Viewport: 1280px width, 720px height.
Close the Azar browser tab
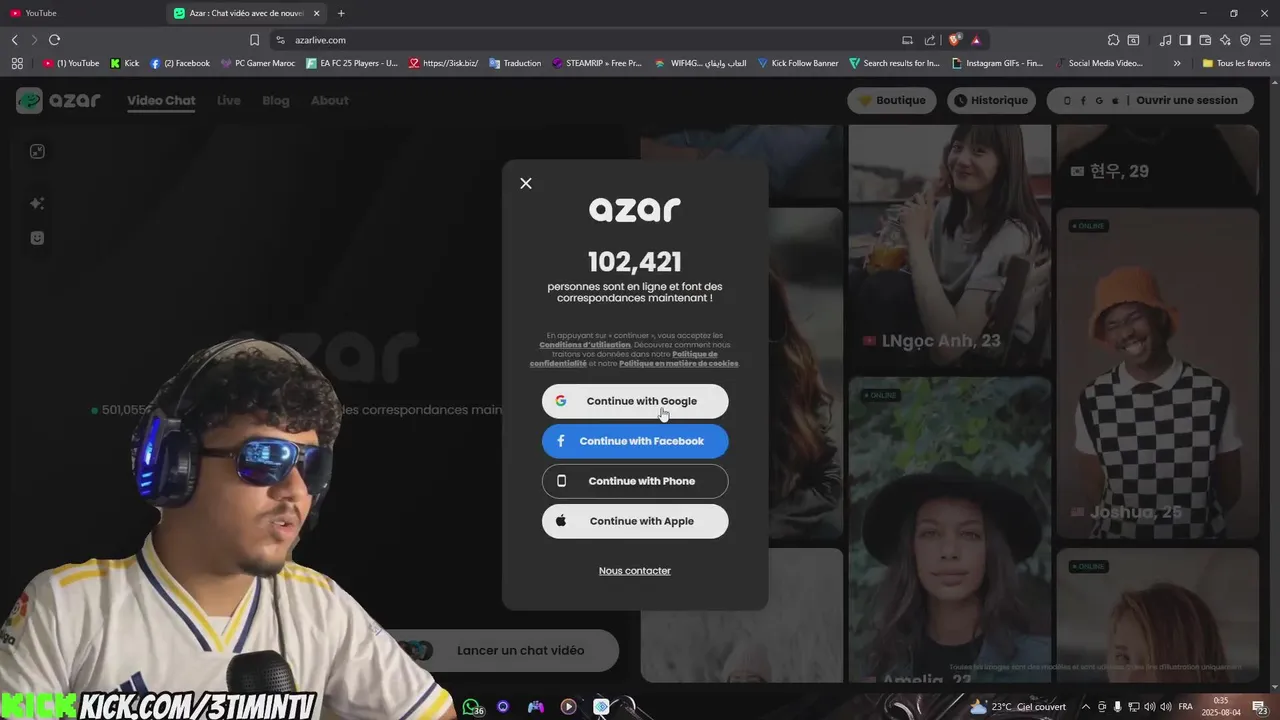tap(317, 13)
